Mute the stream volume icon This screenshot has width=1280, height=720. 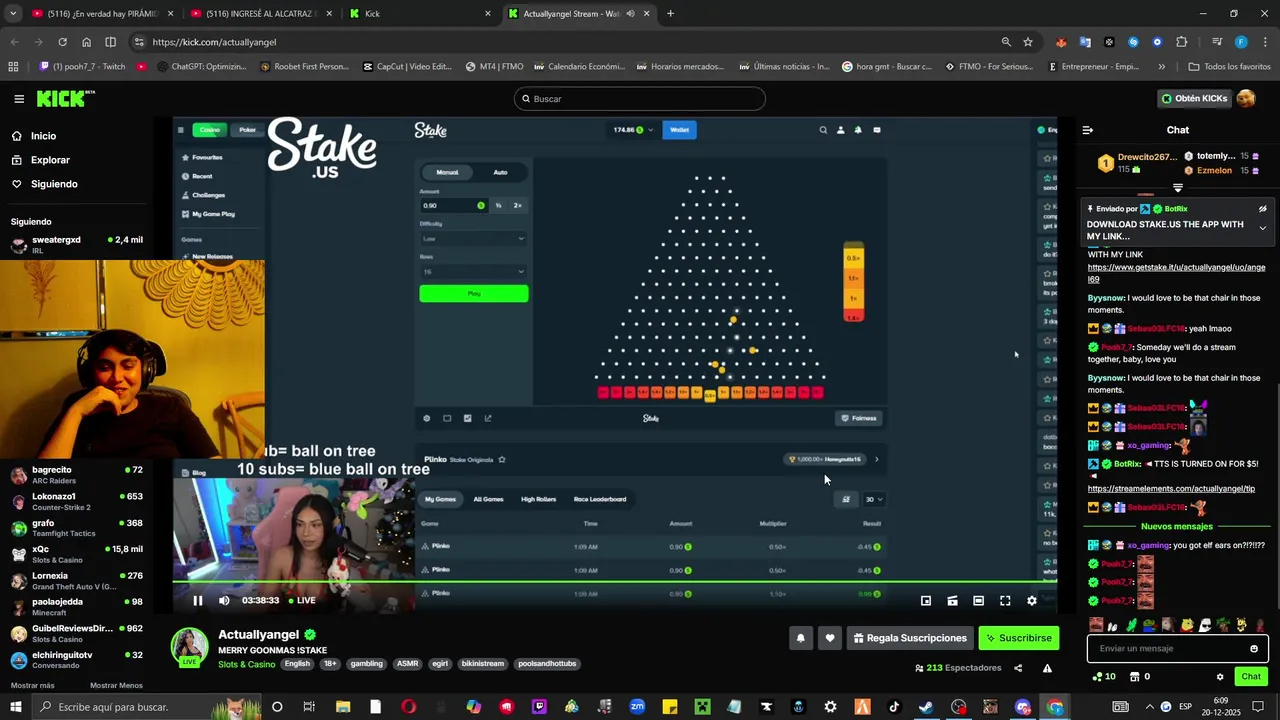pos(224,600)
